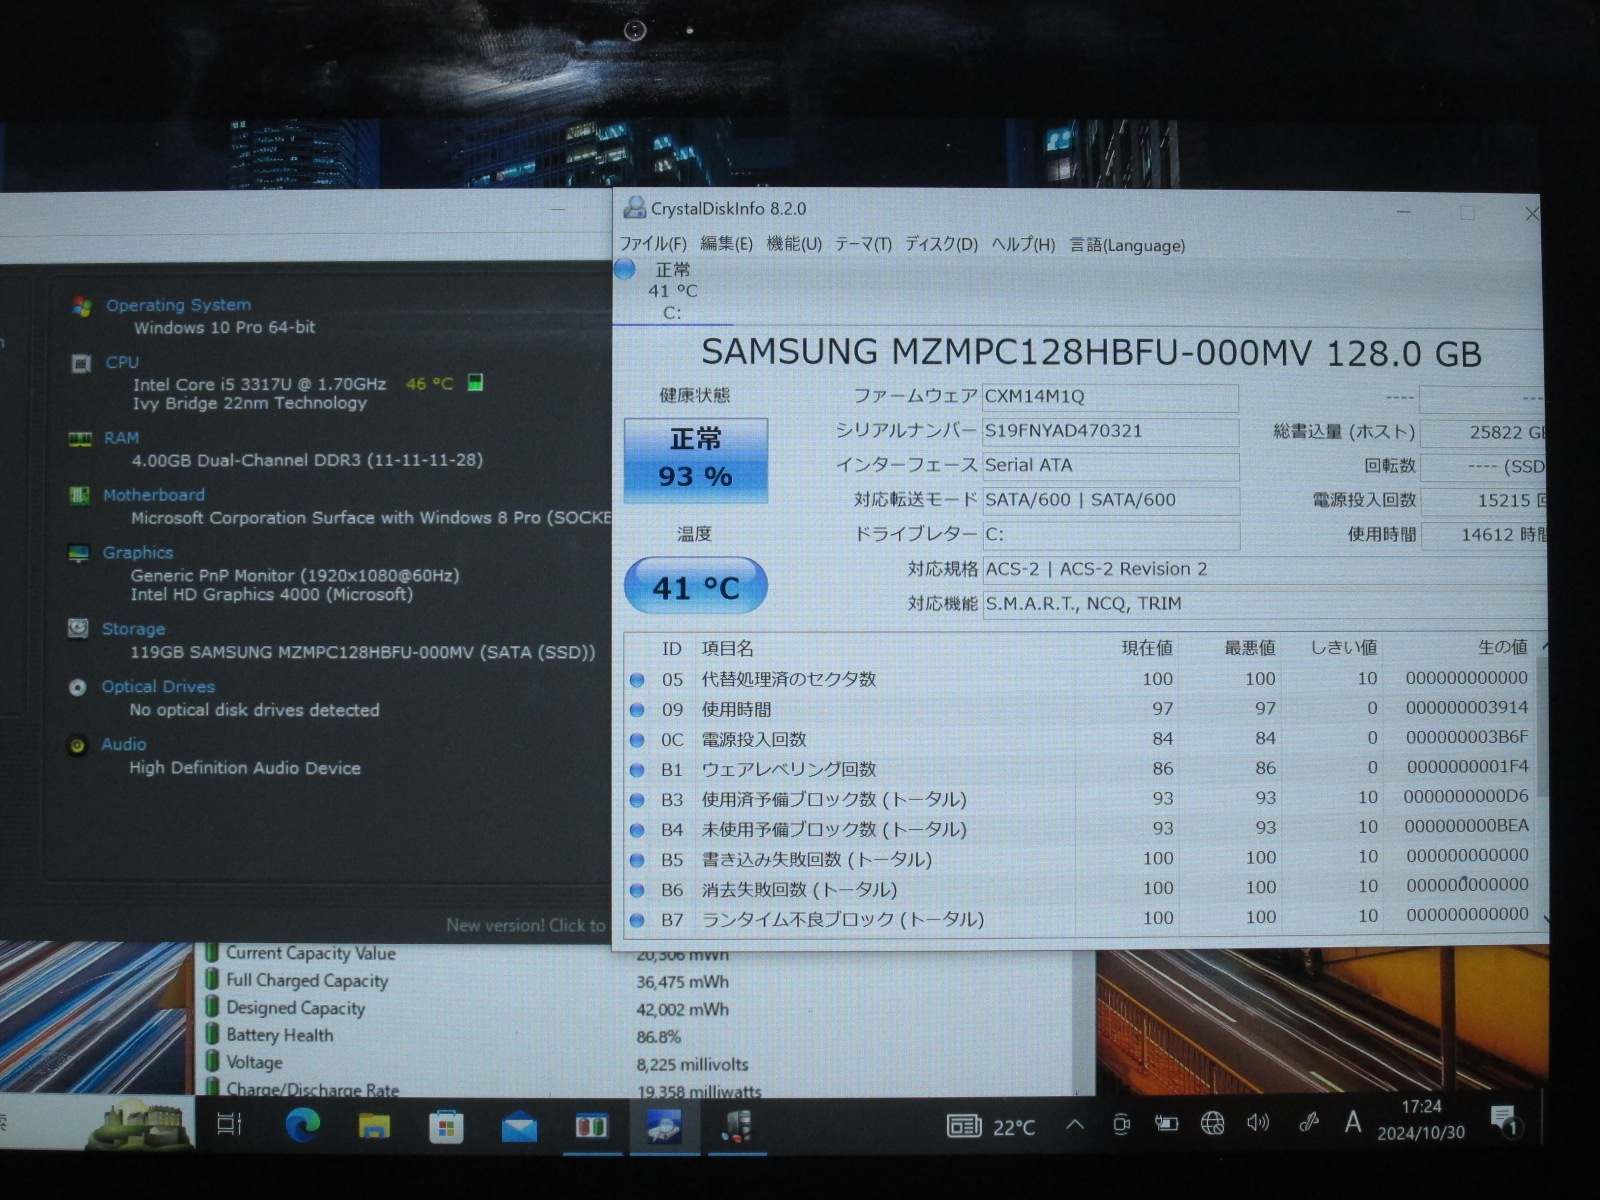Click the 現在値 column header

(1146, 648)
